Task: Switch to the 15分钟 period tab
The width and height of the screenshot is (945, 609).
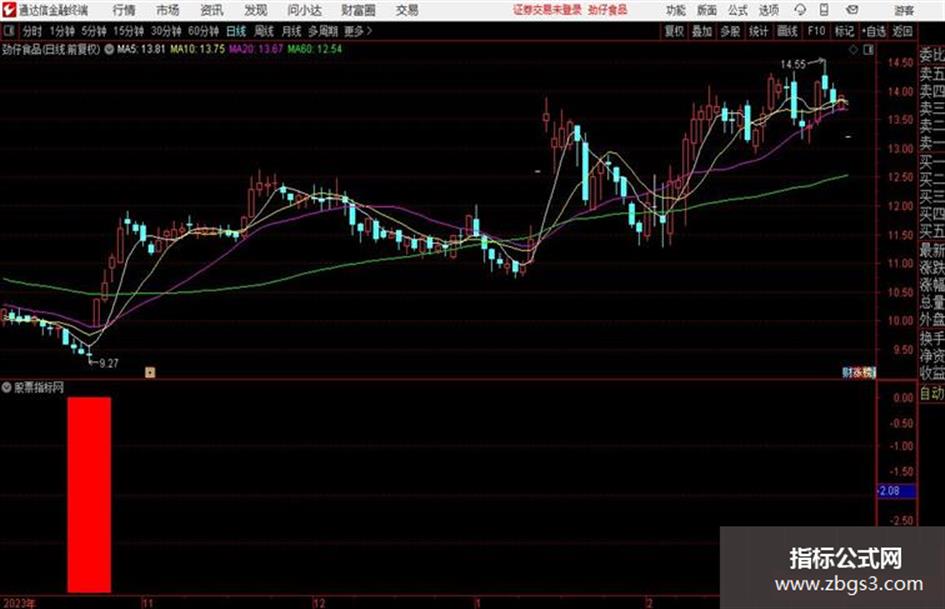Action: pos(128,31)
